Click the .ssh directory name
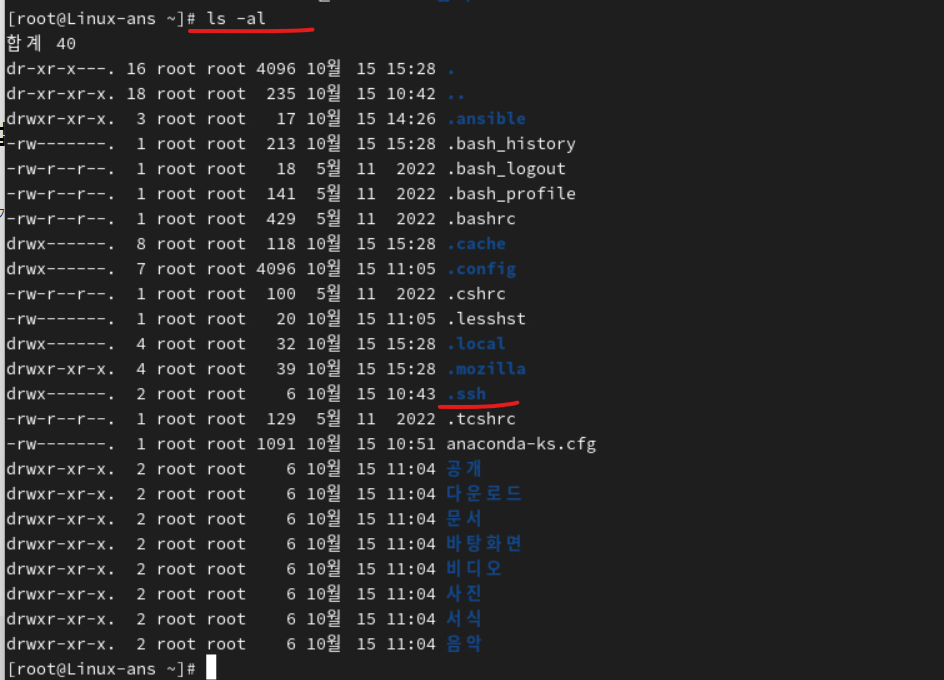Screen dimensions: 944x680 coord(467,394)
